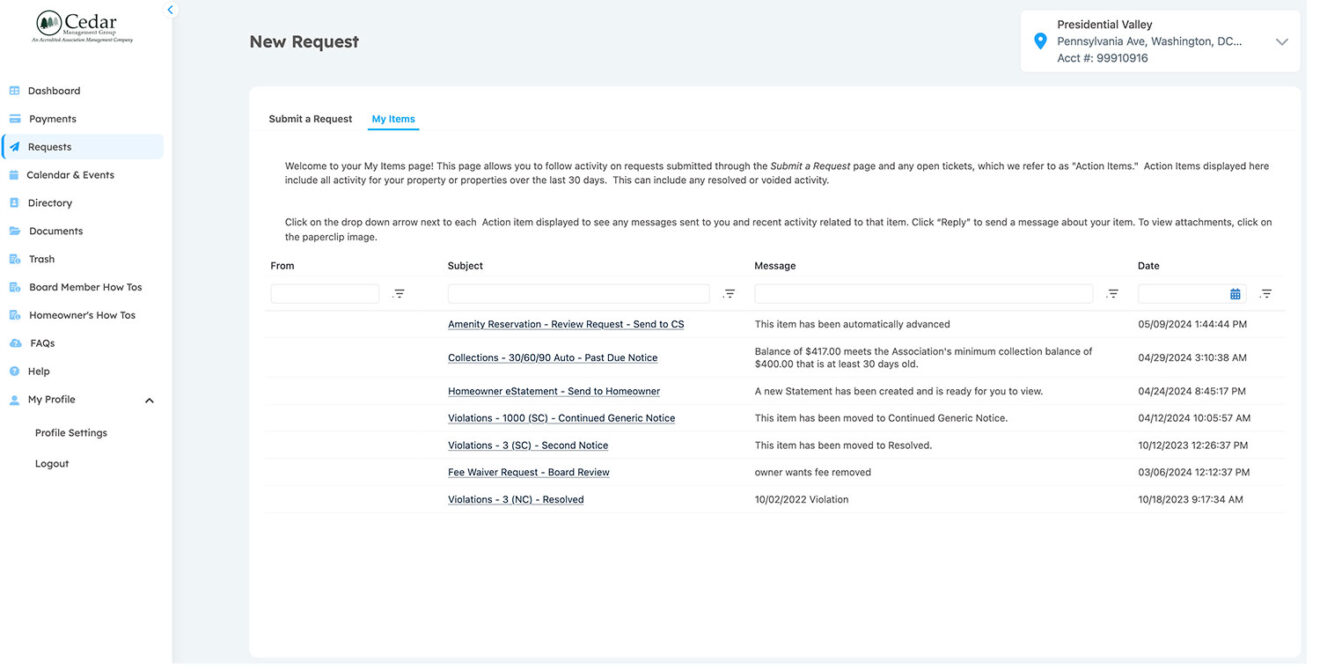Screen dimensions: 1320x670
Task: Expand the Presidential Valley property dropdown
Action: coord(1282,42)
